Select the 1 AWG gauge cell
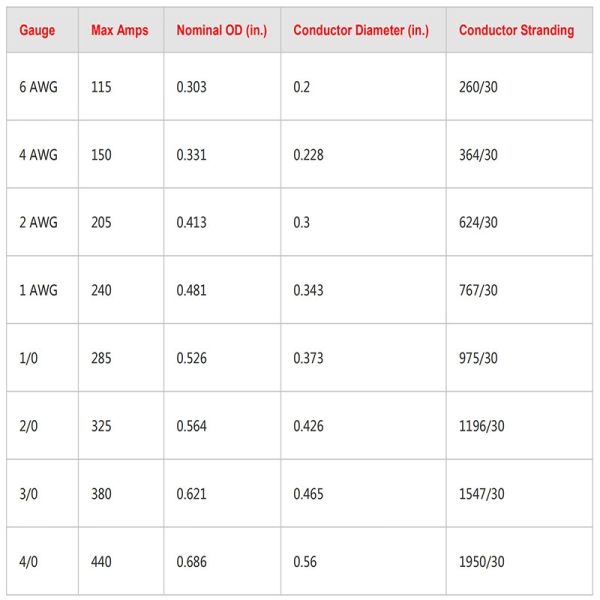This screenshot has width=600, height=600. (x=38, y=290)
